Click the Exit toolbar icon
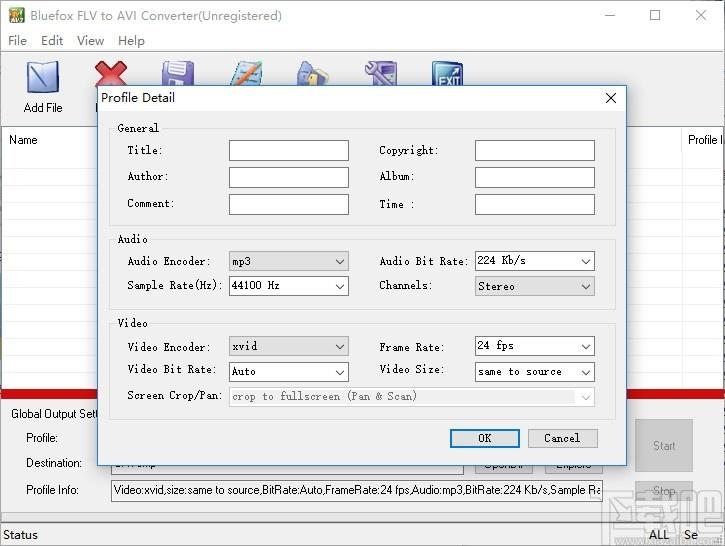Viewport: 725px width, 546px height. (448, 73)
